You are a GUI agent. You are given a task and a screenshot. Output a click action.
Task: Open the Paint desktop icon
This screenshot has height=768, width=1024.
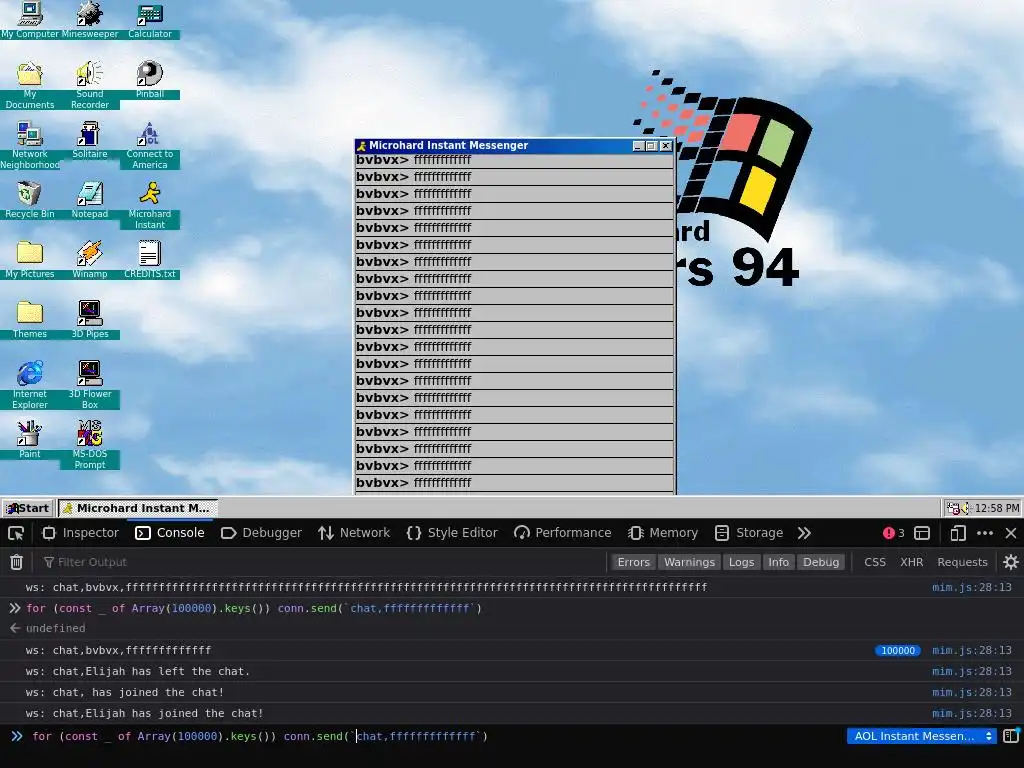[29, 440]
